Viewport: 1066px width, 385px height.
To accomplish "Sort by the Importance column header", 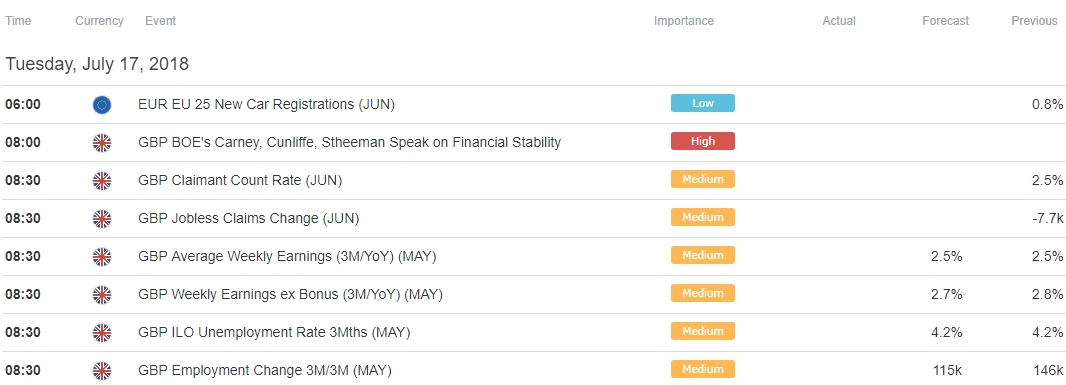I will tap(684, 21).
